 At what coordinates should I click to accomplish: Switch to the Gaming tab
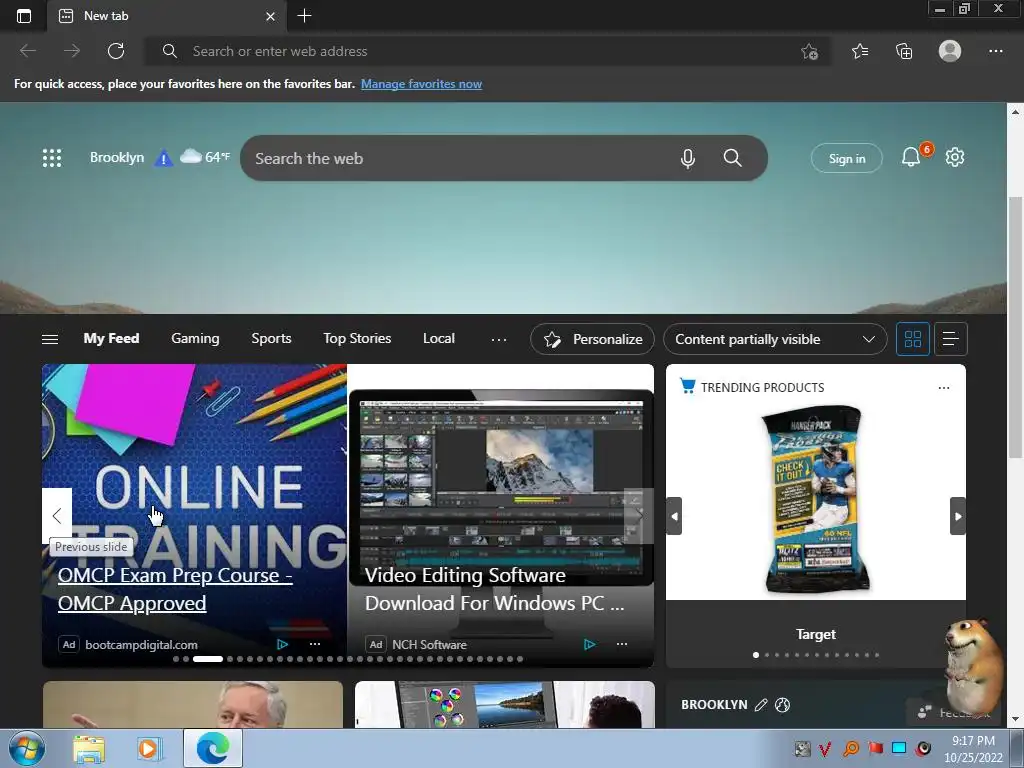coord(195,338)
